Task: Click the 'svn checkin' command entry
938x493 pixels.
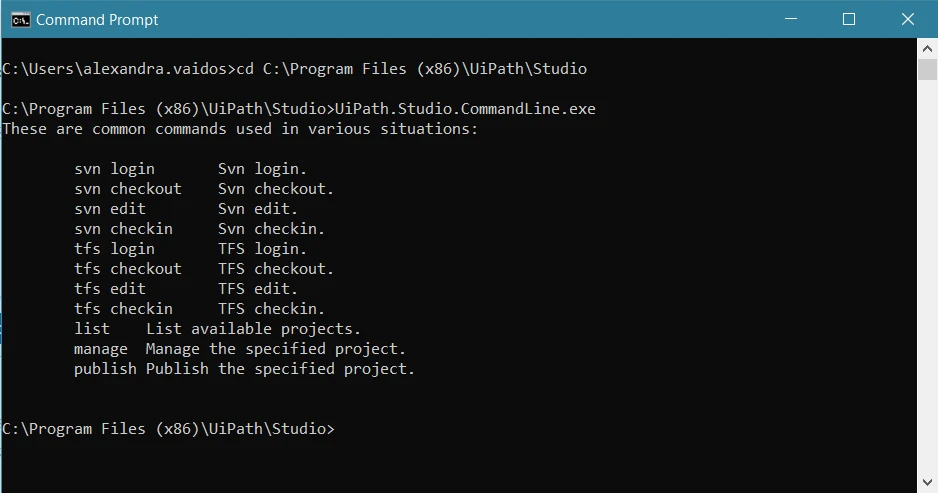Action: (123, 229)
